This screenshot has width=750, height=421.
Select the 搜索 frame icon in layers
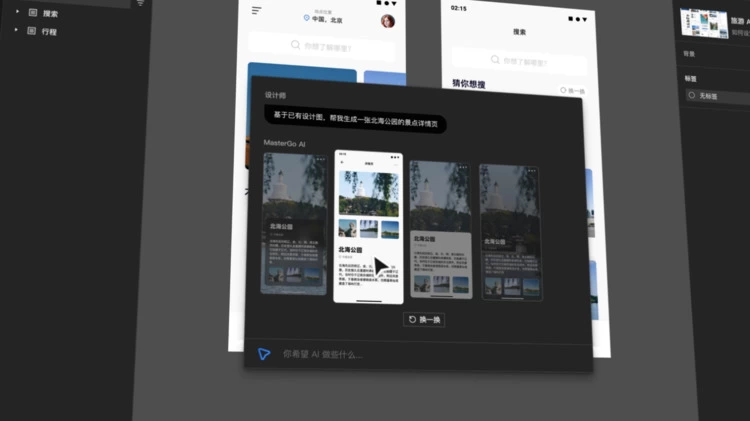32,12
